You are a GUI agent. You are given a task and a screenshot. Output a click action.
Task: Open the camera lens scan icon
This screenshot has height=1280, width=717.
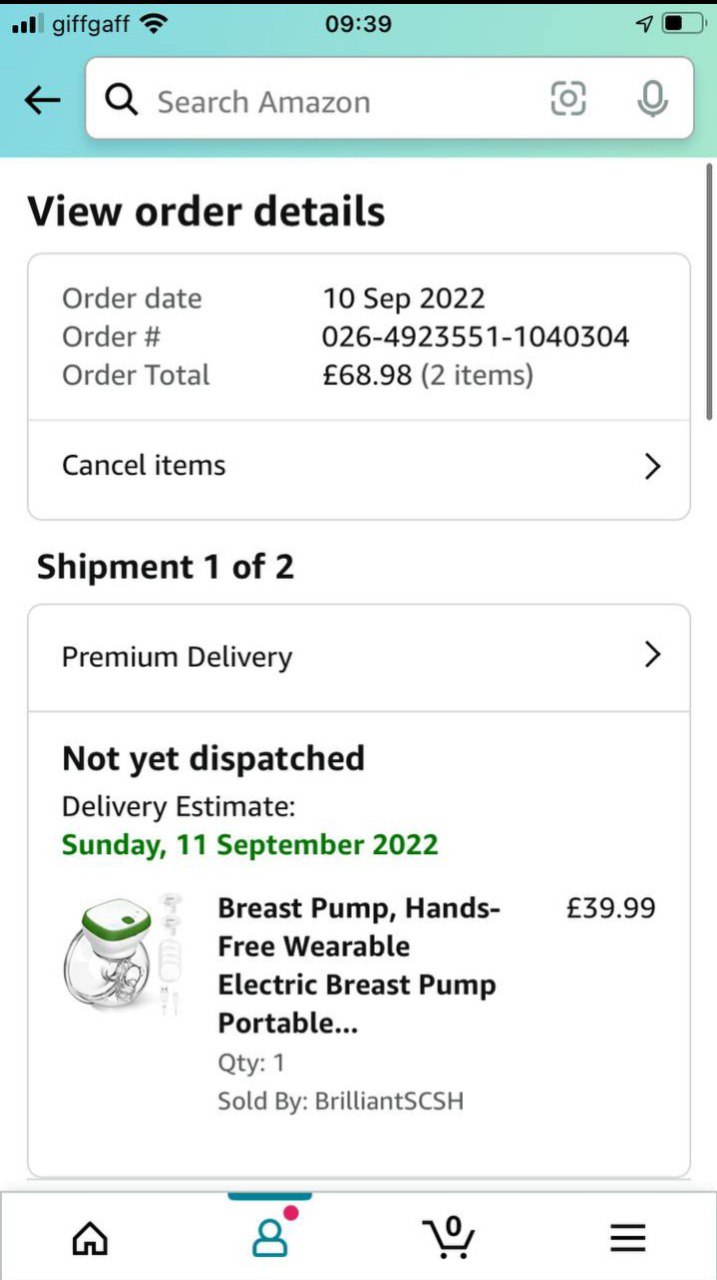click(x=568, y=99)
